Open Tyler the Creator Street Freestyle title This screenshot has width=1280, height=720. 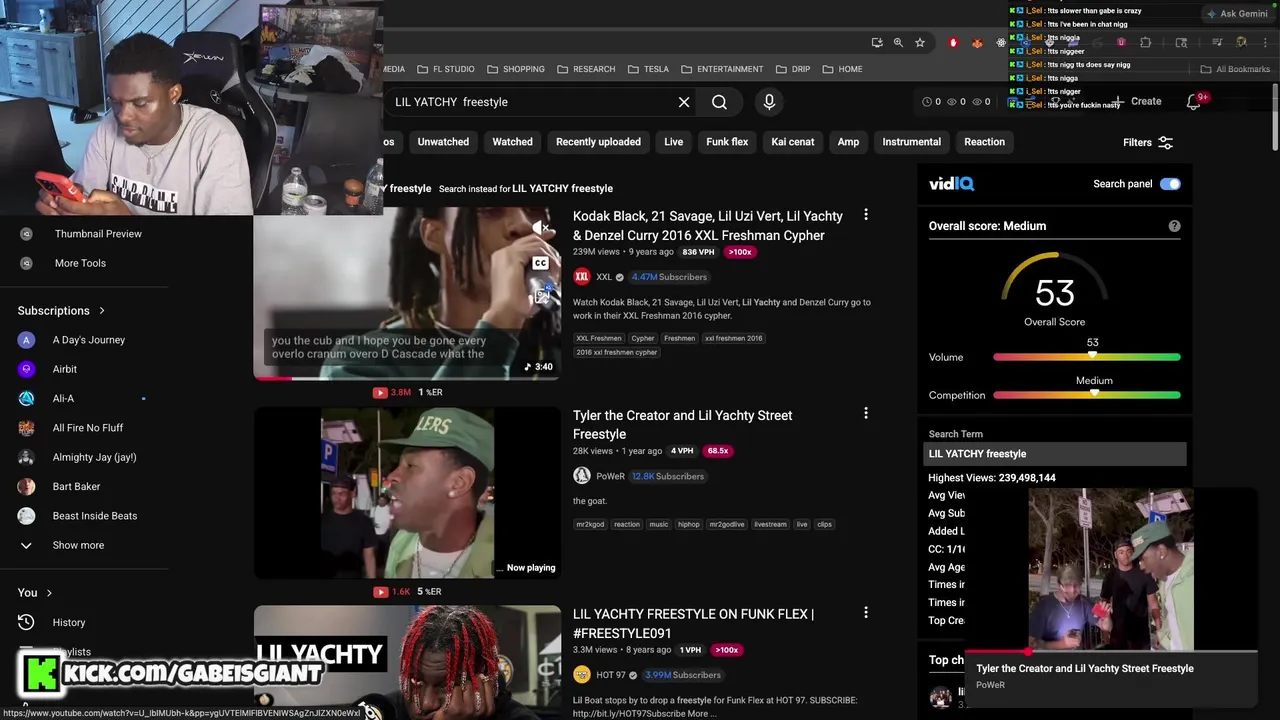pyautogui.click(x=682, y=425)
